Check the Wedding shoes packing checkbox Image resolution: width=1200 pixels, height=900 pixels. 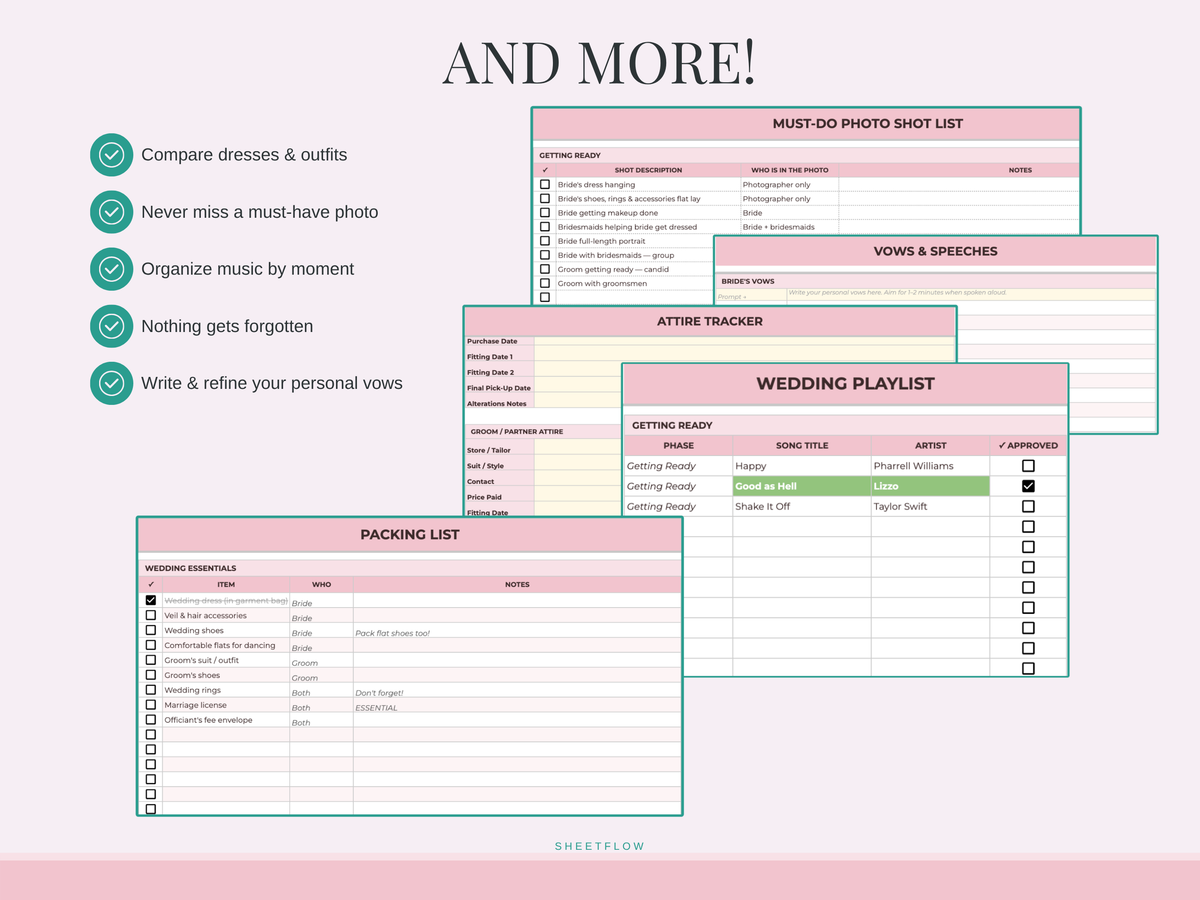151,630
